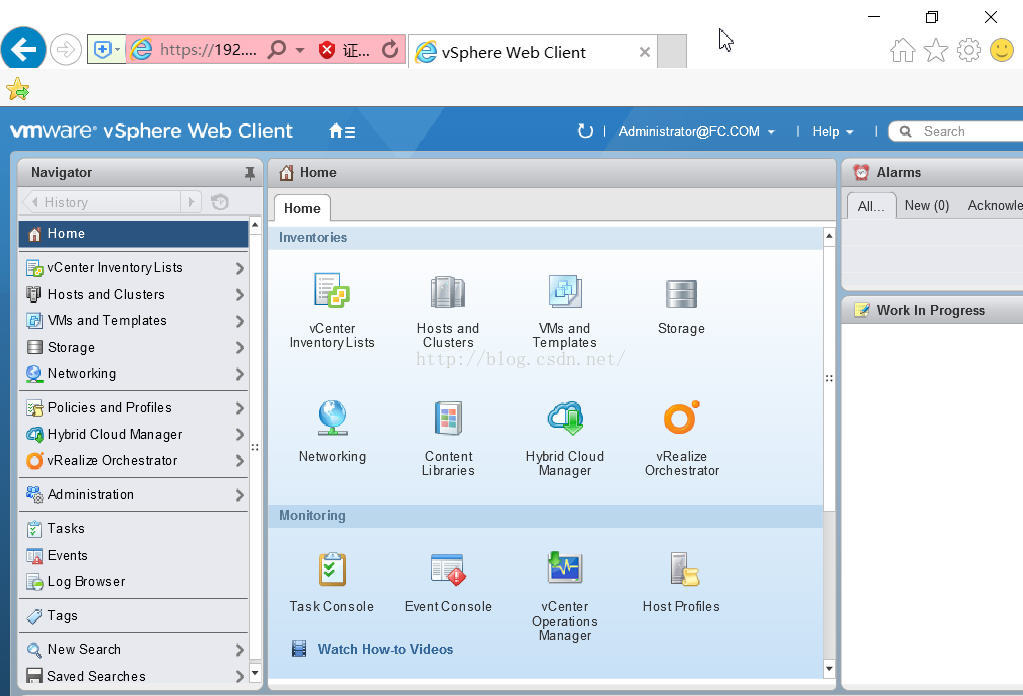The image size is (1023, 696).
Task: Click the browser URL address field
Action: 208,50
